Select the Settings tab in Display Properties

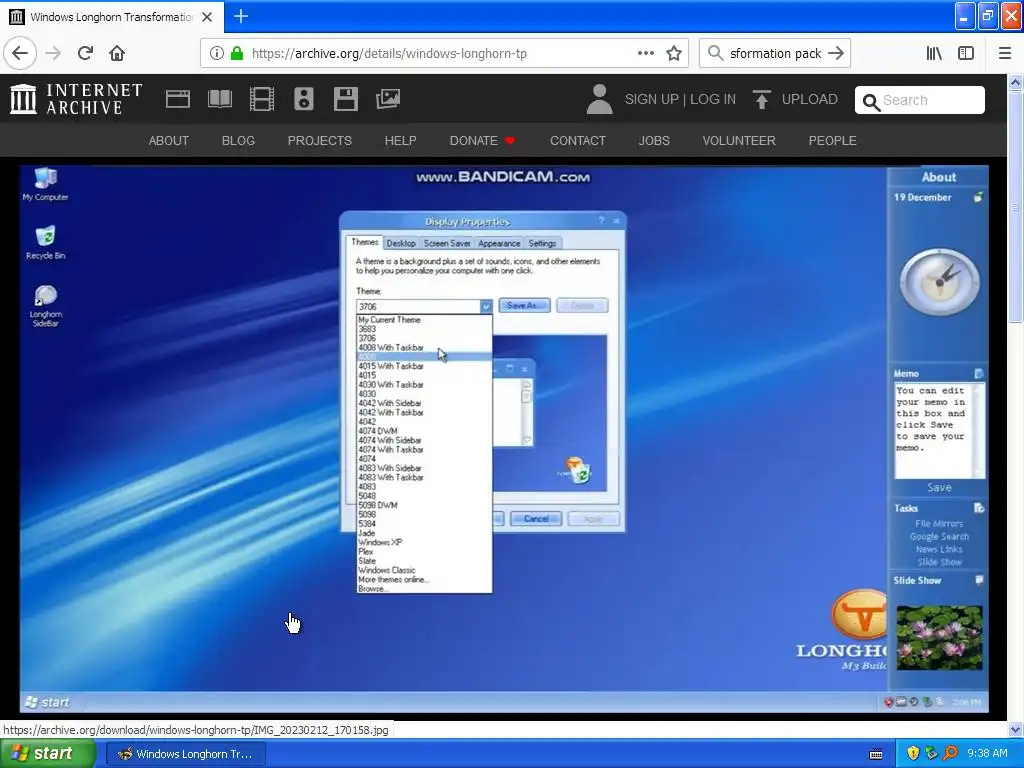tap(542, 243)
